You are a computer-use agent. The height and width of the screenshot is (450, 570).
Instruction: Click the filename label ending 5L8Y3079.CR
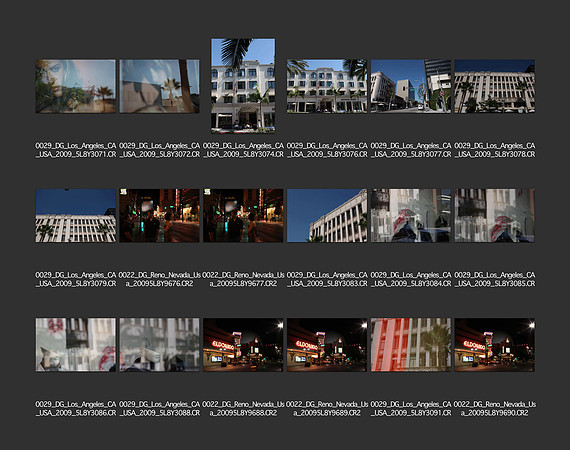click(x=76, y=279)
